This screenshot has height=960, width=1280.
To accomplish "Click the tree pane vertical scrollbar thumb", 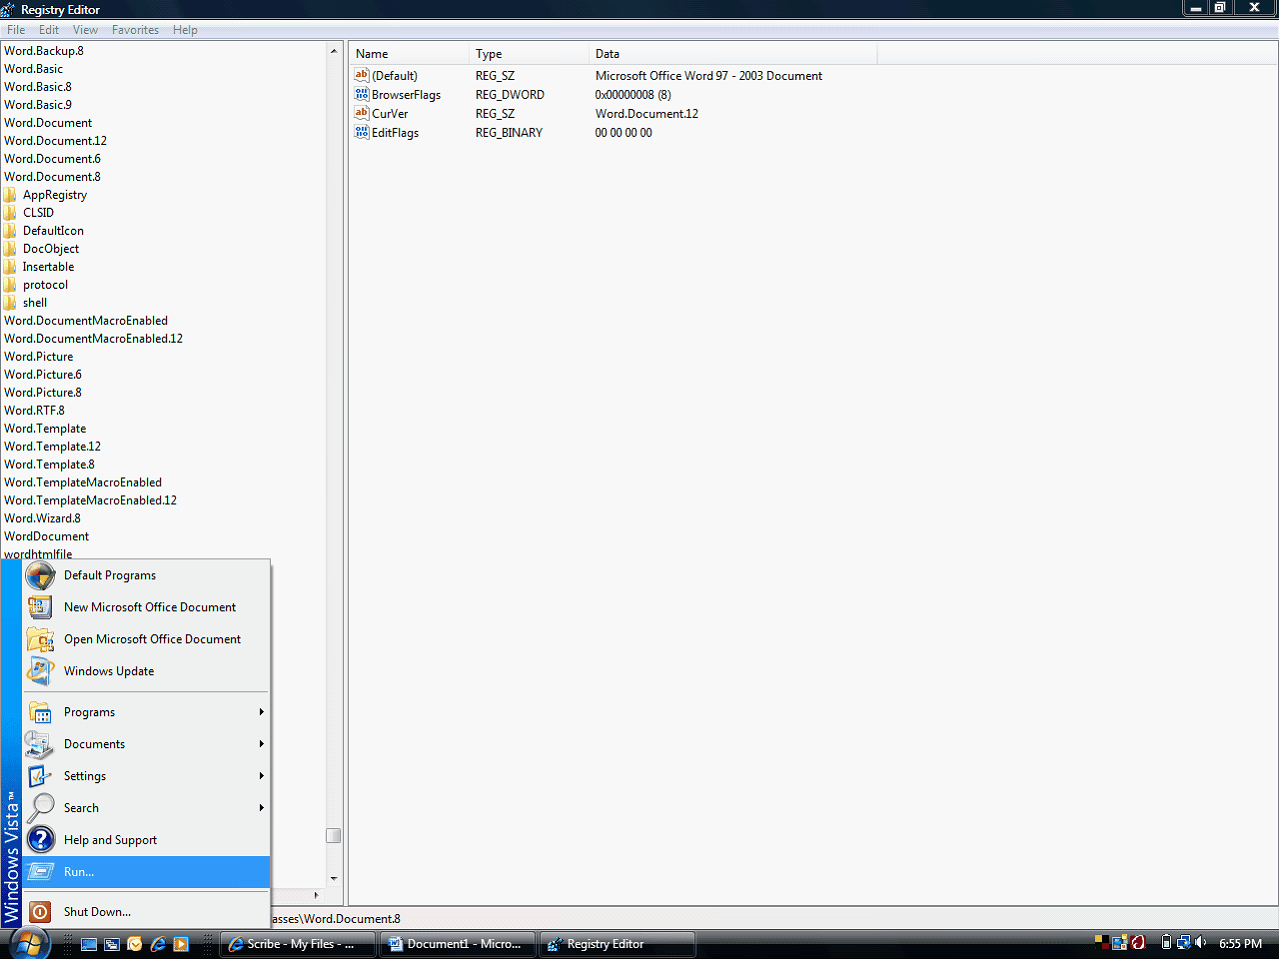I will point(334,835).
